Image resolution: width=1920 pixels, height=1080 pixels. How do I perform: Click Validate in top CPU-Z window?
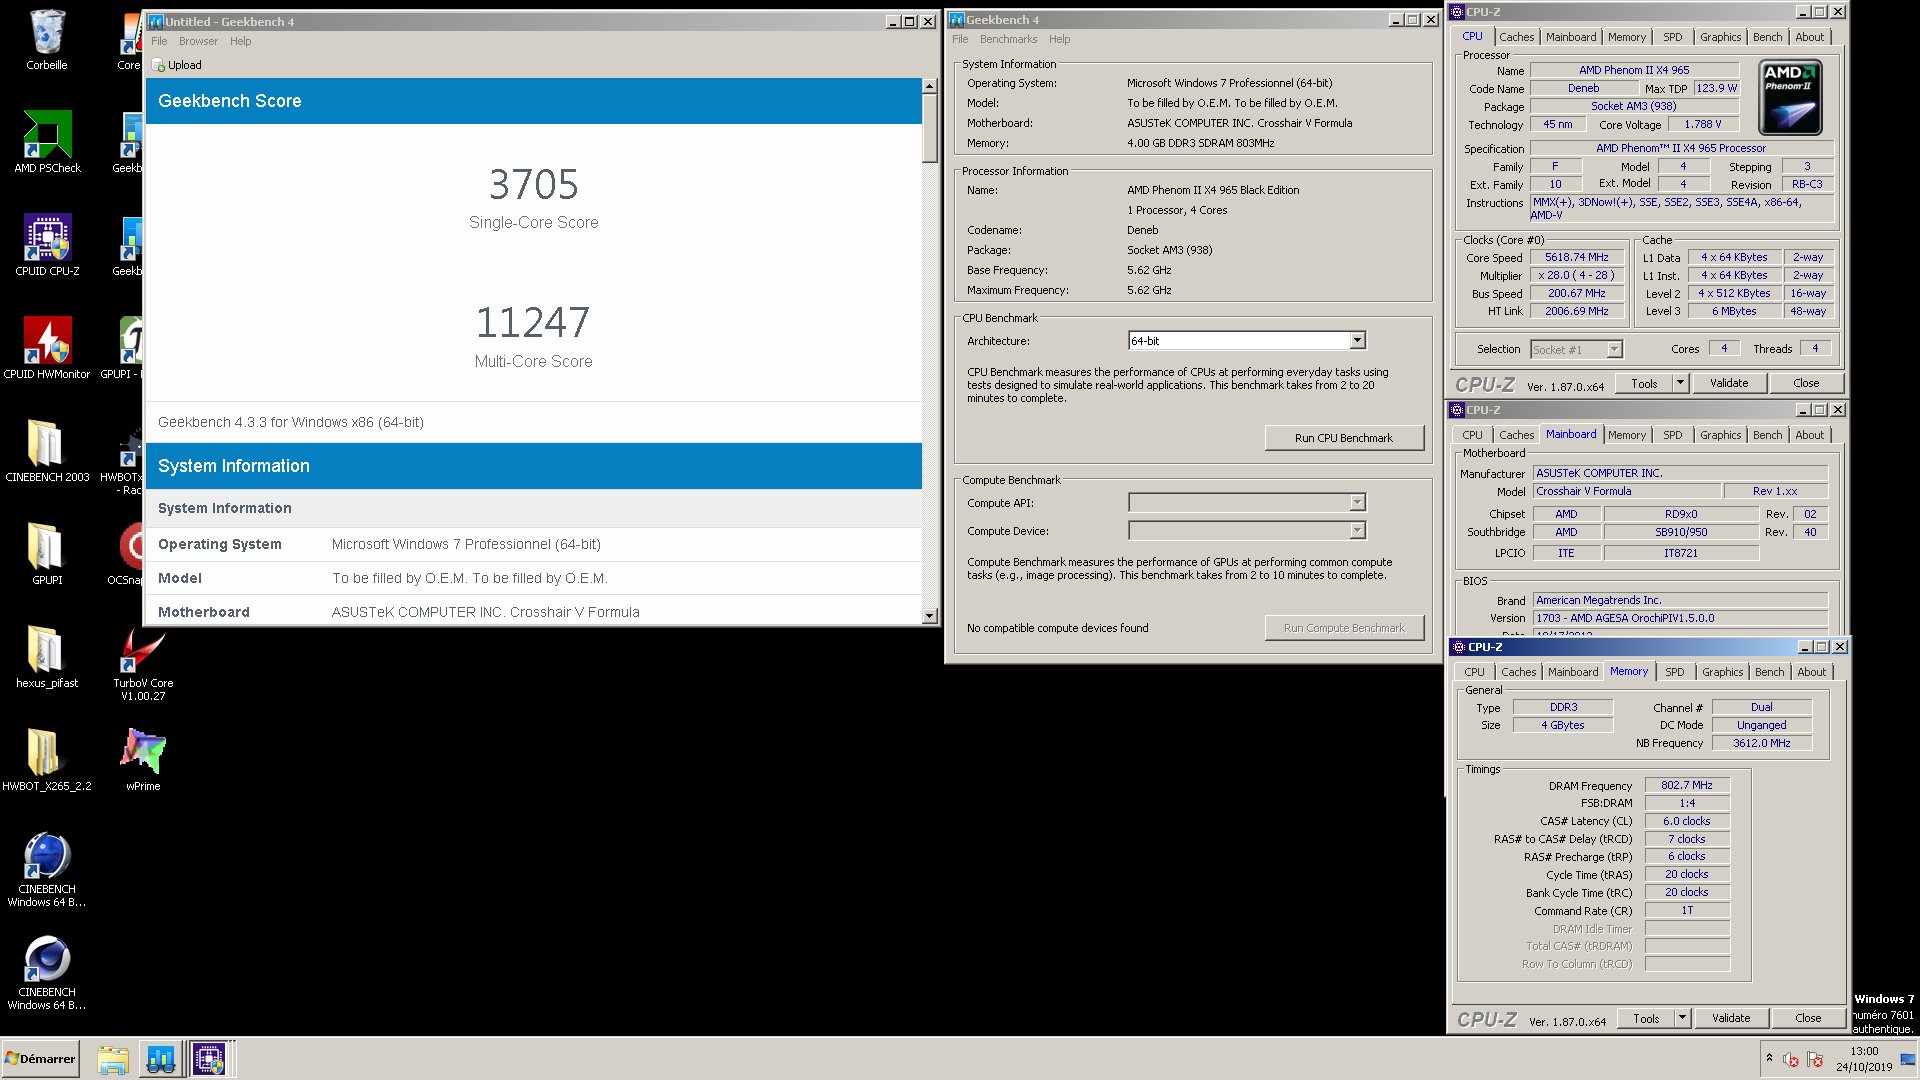pyautogui.click(x=1729, y=383)
